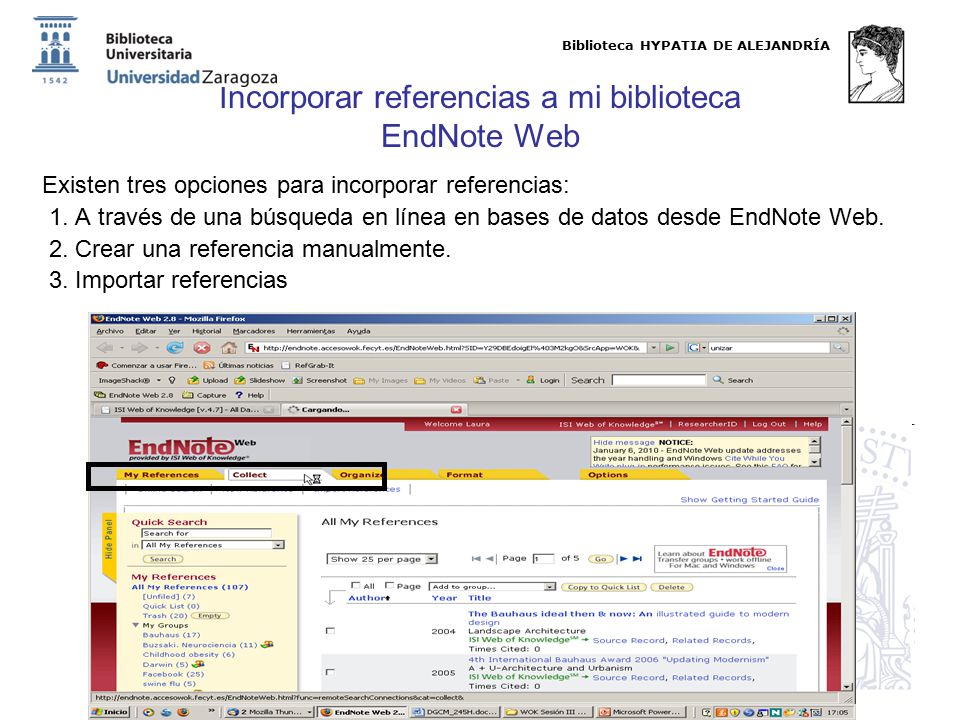Screen dimensions: 960x720
Task: Click the Quick Search 'Search for' field
Action: (x=206, y=533)
